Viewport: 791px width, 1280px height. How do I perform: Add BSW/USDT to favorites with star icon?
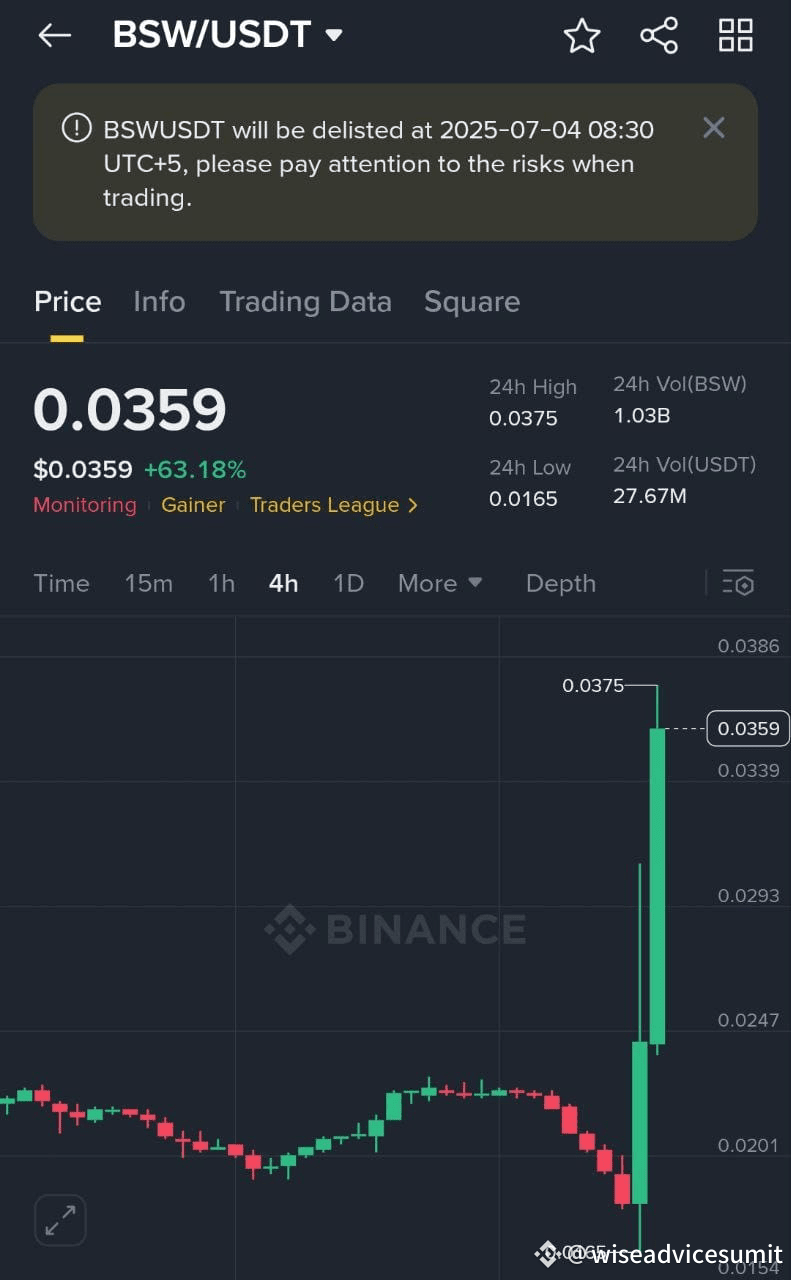point(582,36)
